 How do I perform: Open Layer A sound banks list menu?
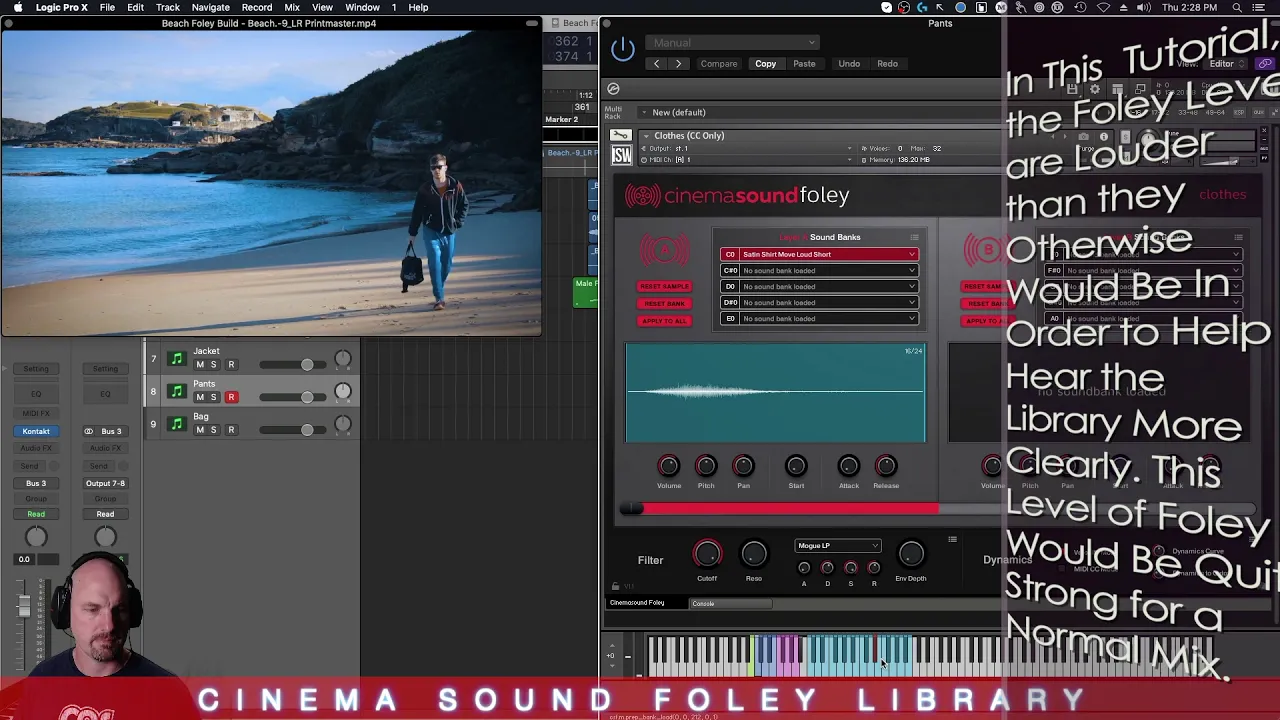pyautogui.click(x=914, y=237)
